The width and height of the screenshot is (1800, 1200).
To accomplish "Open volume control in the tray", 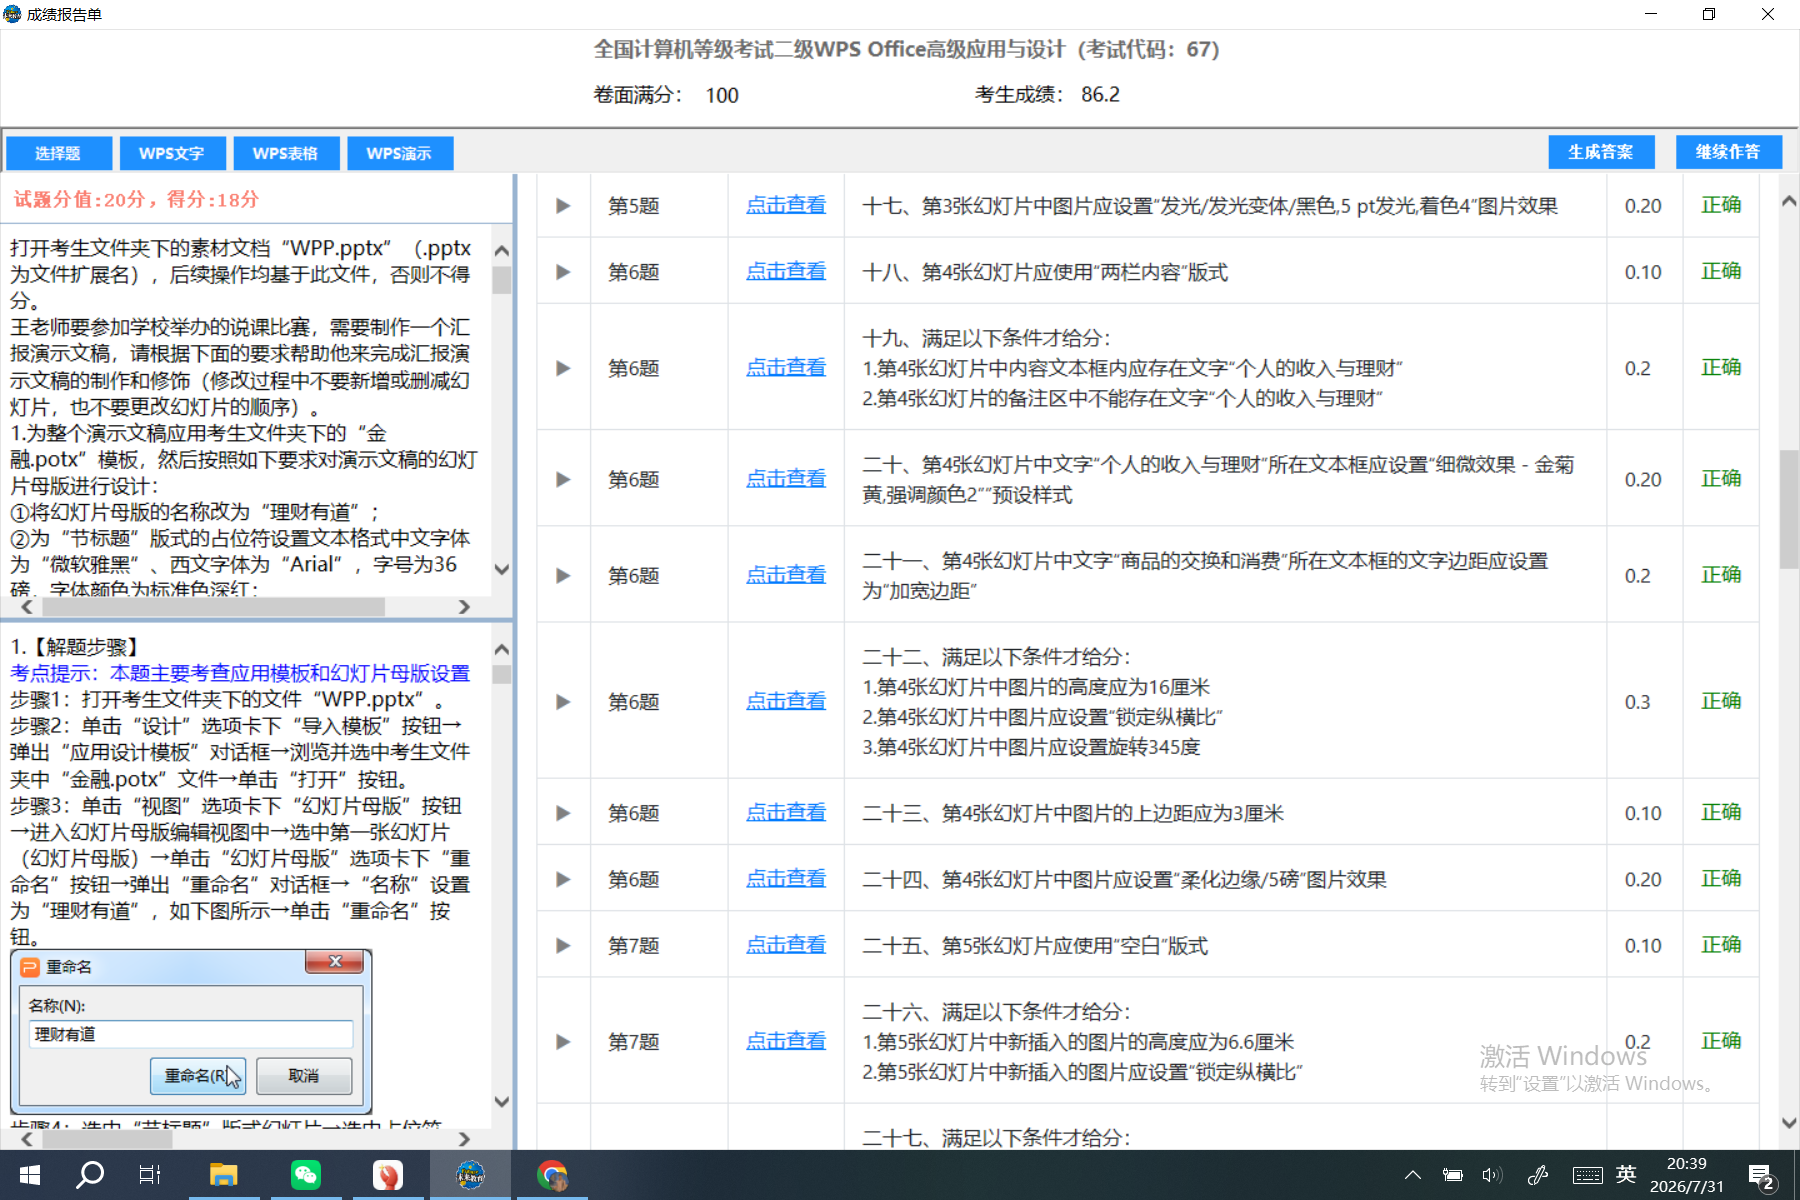I will click(x=1492, y=1175).
